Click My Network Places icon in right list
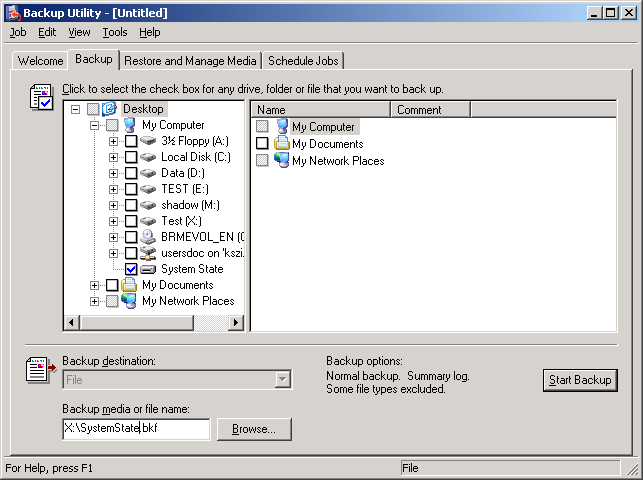643x480 pixels. (282, 160)
